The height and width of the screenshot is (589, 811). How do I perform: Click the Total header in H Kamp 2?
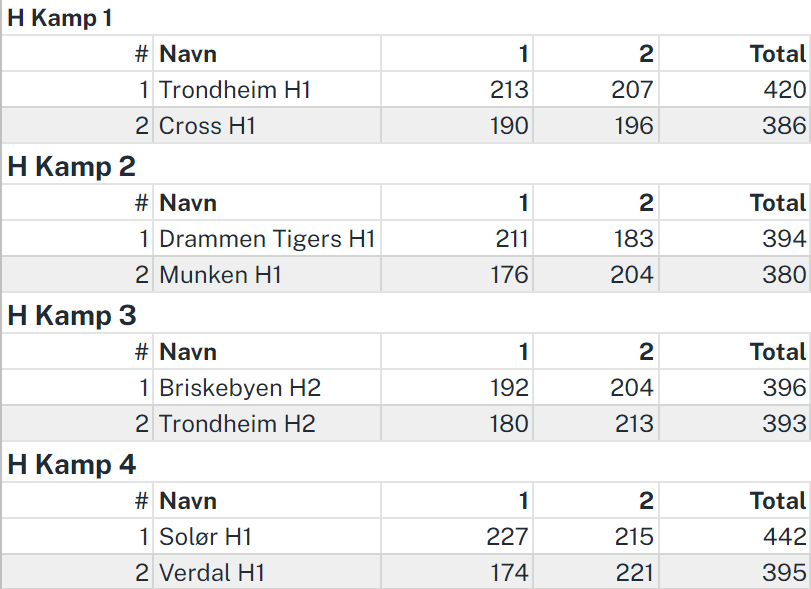778,203
